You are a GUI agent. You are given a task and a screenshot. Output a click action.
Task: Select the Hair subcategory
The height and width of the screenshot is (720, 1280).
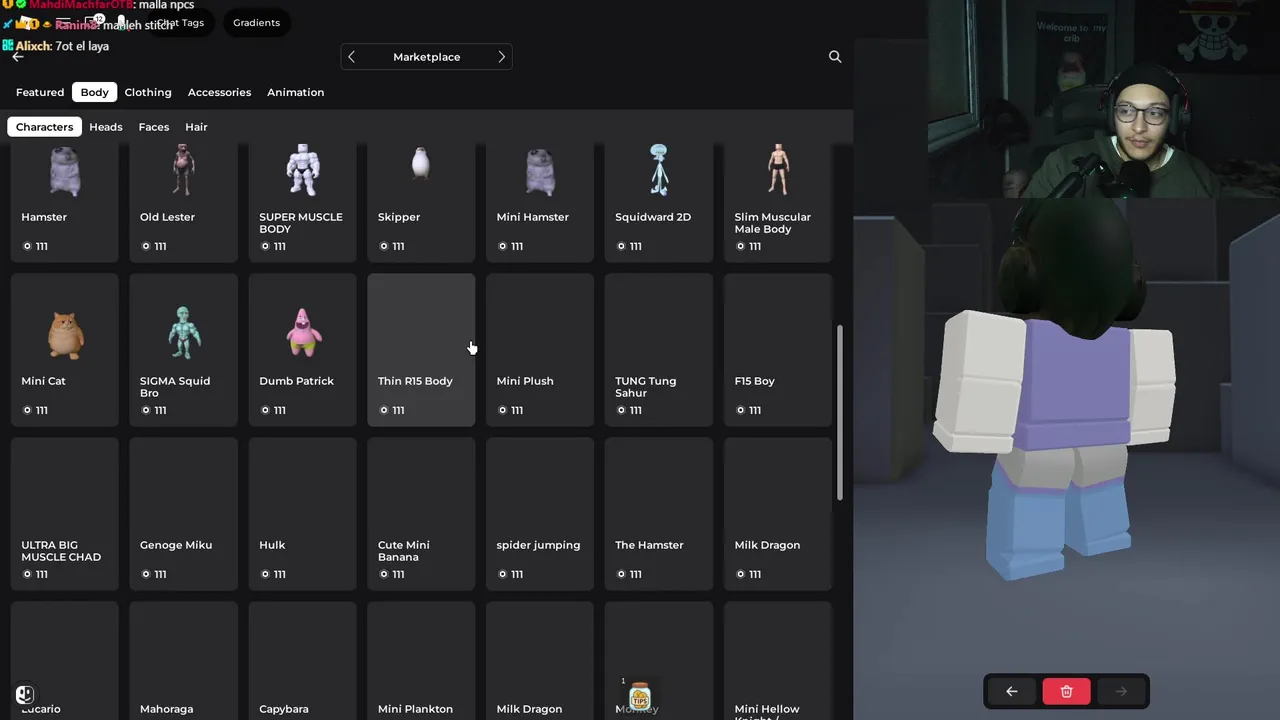coord(196,127)
